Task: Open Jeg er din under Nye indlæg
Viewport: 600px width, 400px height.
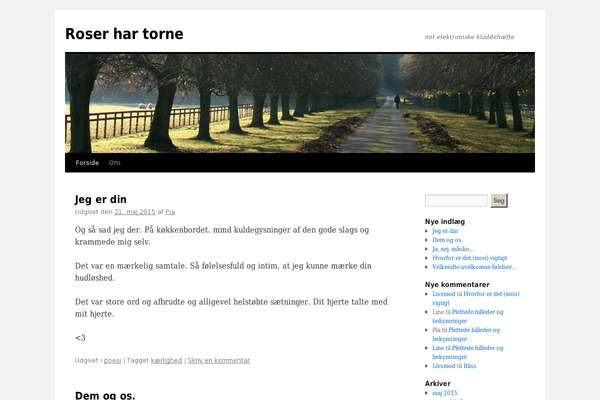Action: coord(445,231)
